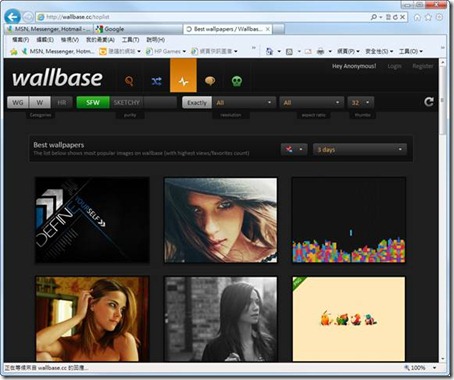Open the sort order icon dropdown
Viewport: 454px width, 380px height.
294,149
